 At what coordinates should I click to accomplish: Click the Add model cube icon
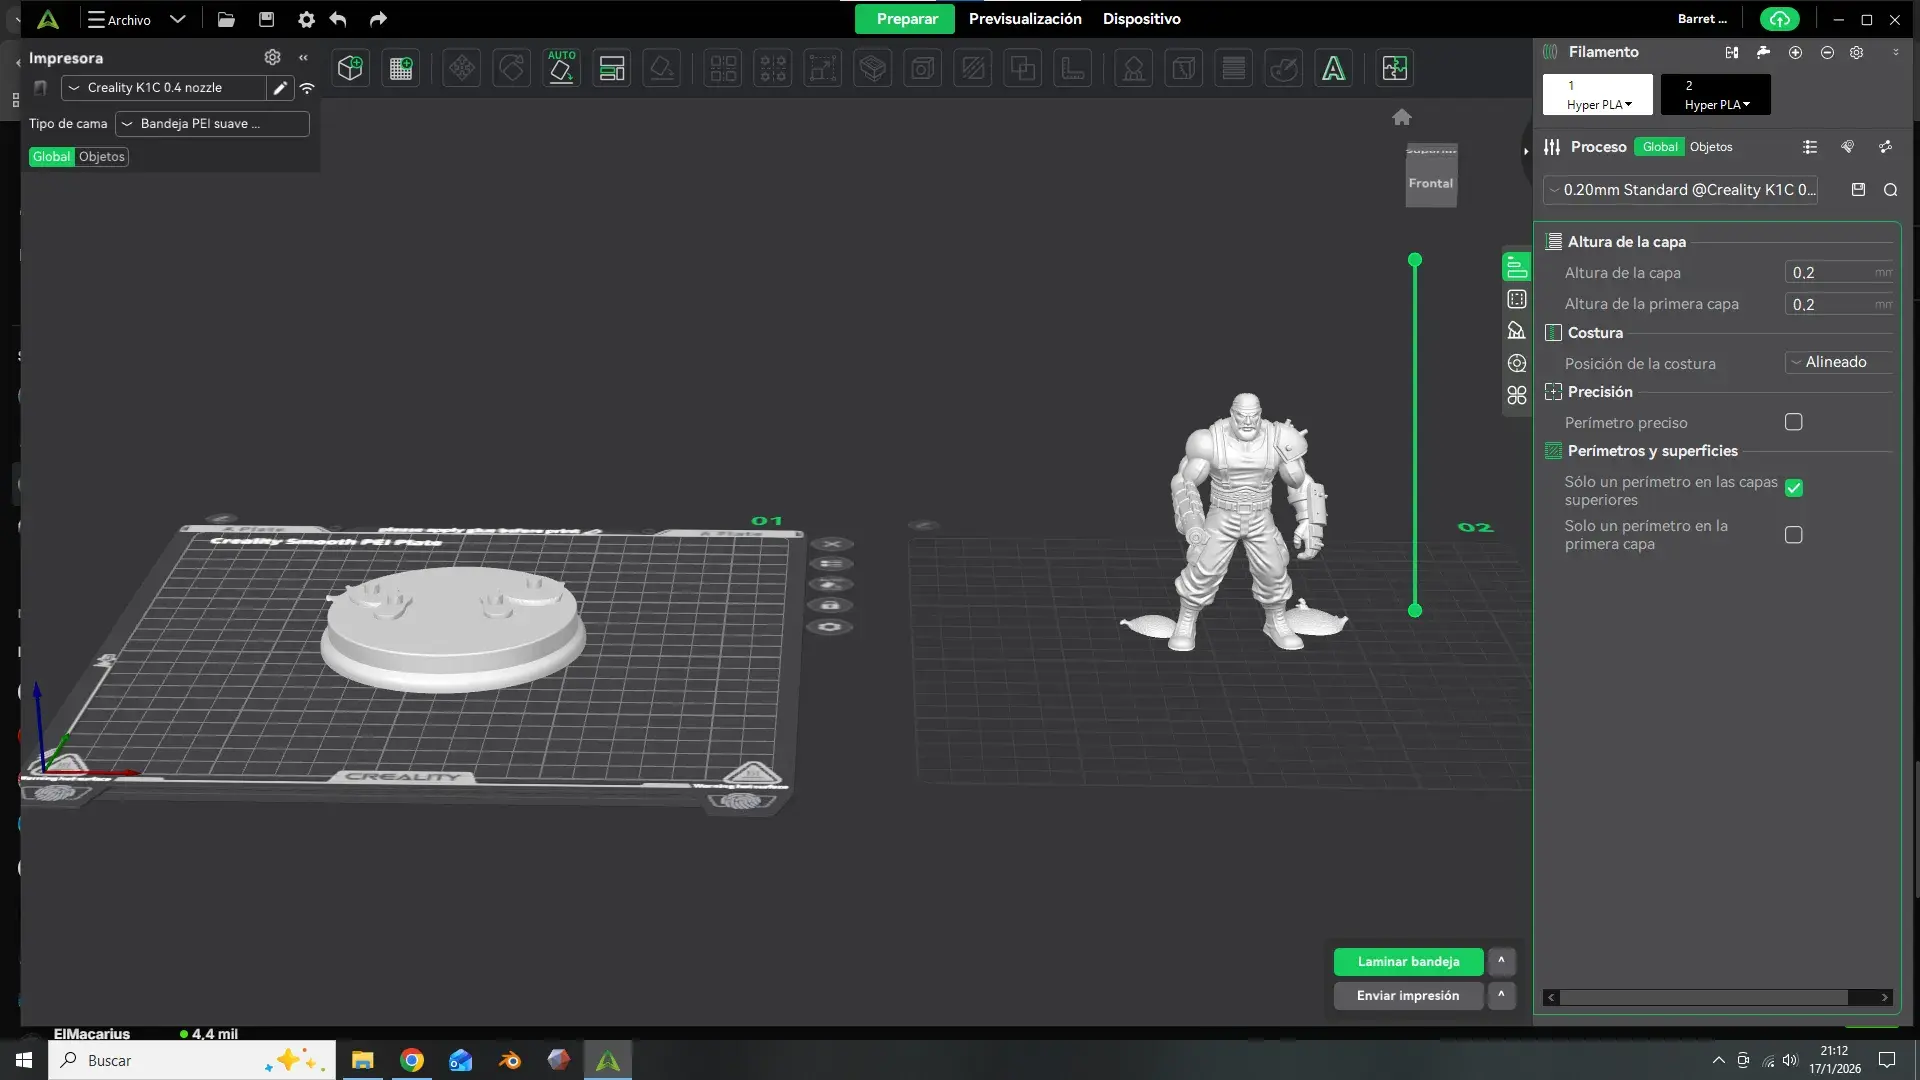pyautogui.click(x=350, y=68)
